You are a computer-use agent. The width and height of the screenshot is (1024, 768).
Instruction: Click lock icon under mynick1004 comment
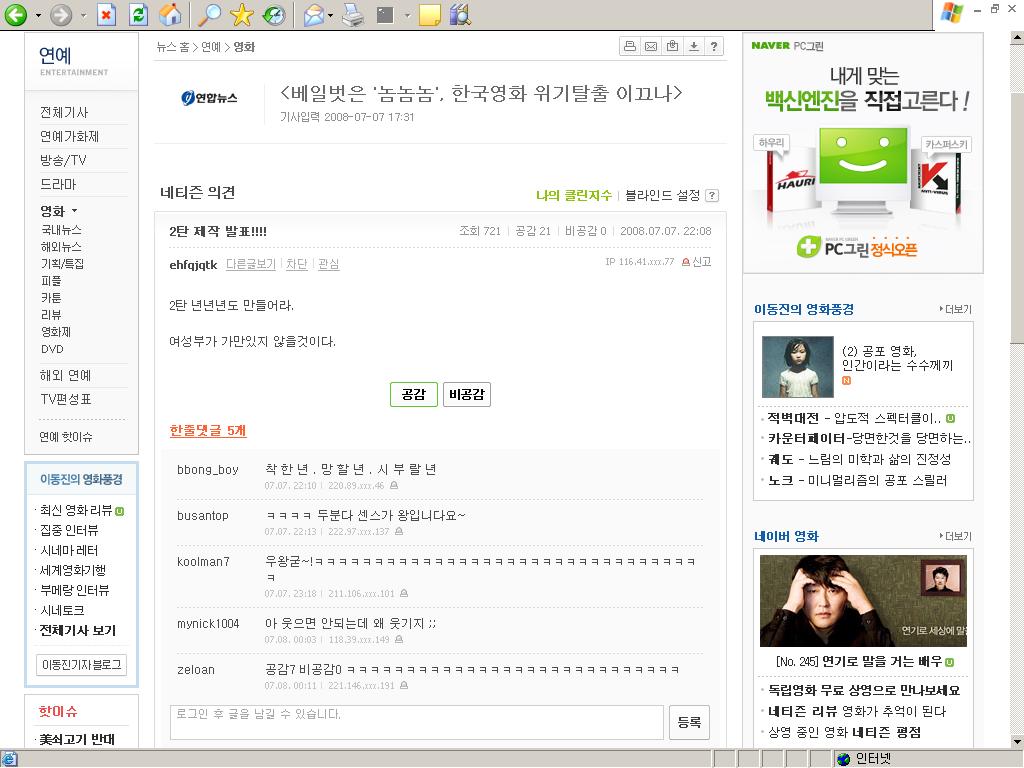click(x=399, y=639)
